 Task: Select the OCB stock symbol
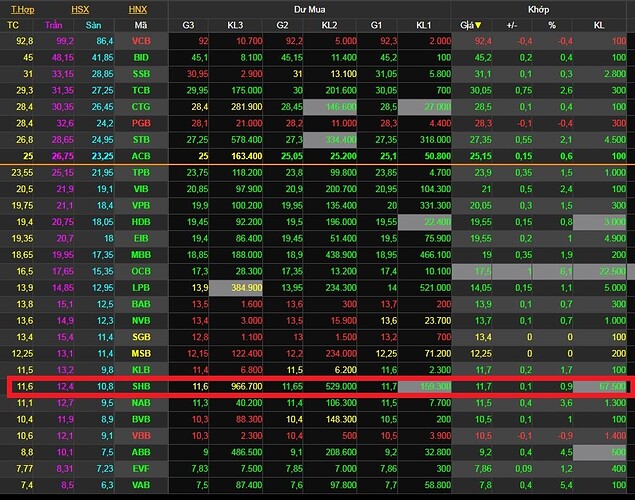pyautogui.click(x=141, y=271)
